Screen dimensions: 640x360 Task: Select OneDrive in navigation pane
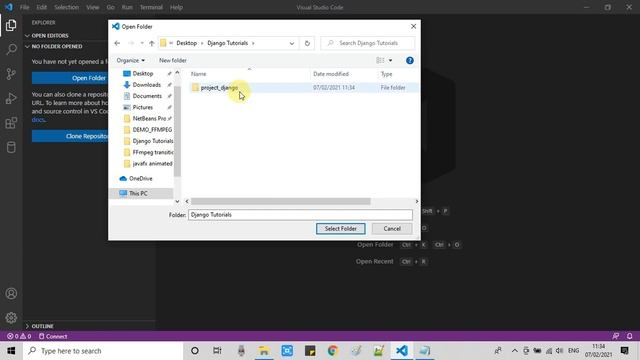point(140,178)
